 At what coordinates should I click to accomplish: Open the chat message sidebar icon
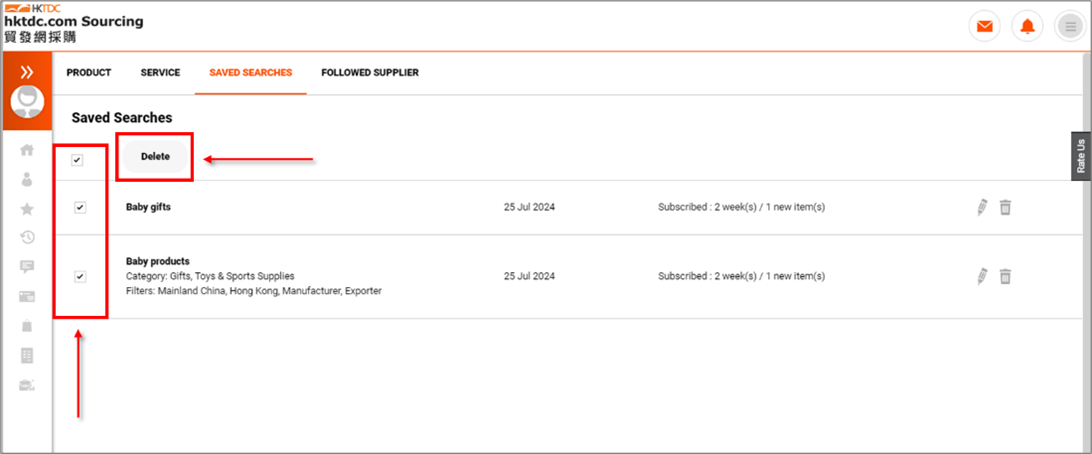coord(27,267)
